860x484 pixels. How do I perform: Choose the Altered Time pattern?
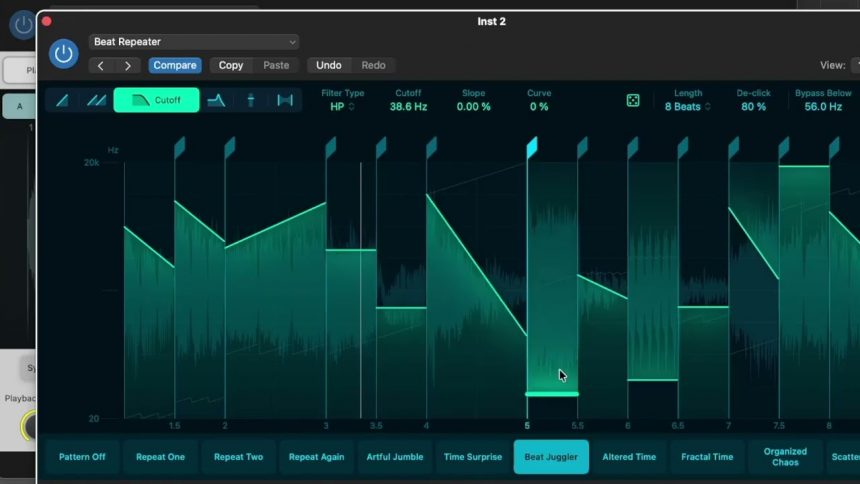[x=629, y=457]
